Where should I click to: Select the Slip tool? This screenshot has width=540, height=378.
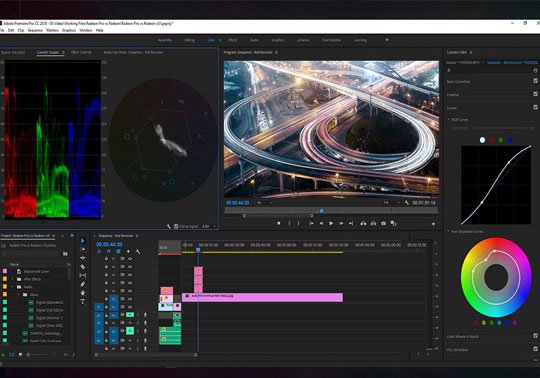[83, 275]
